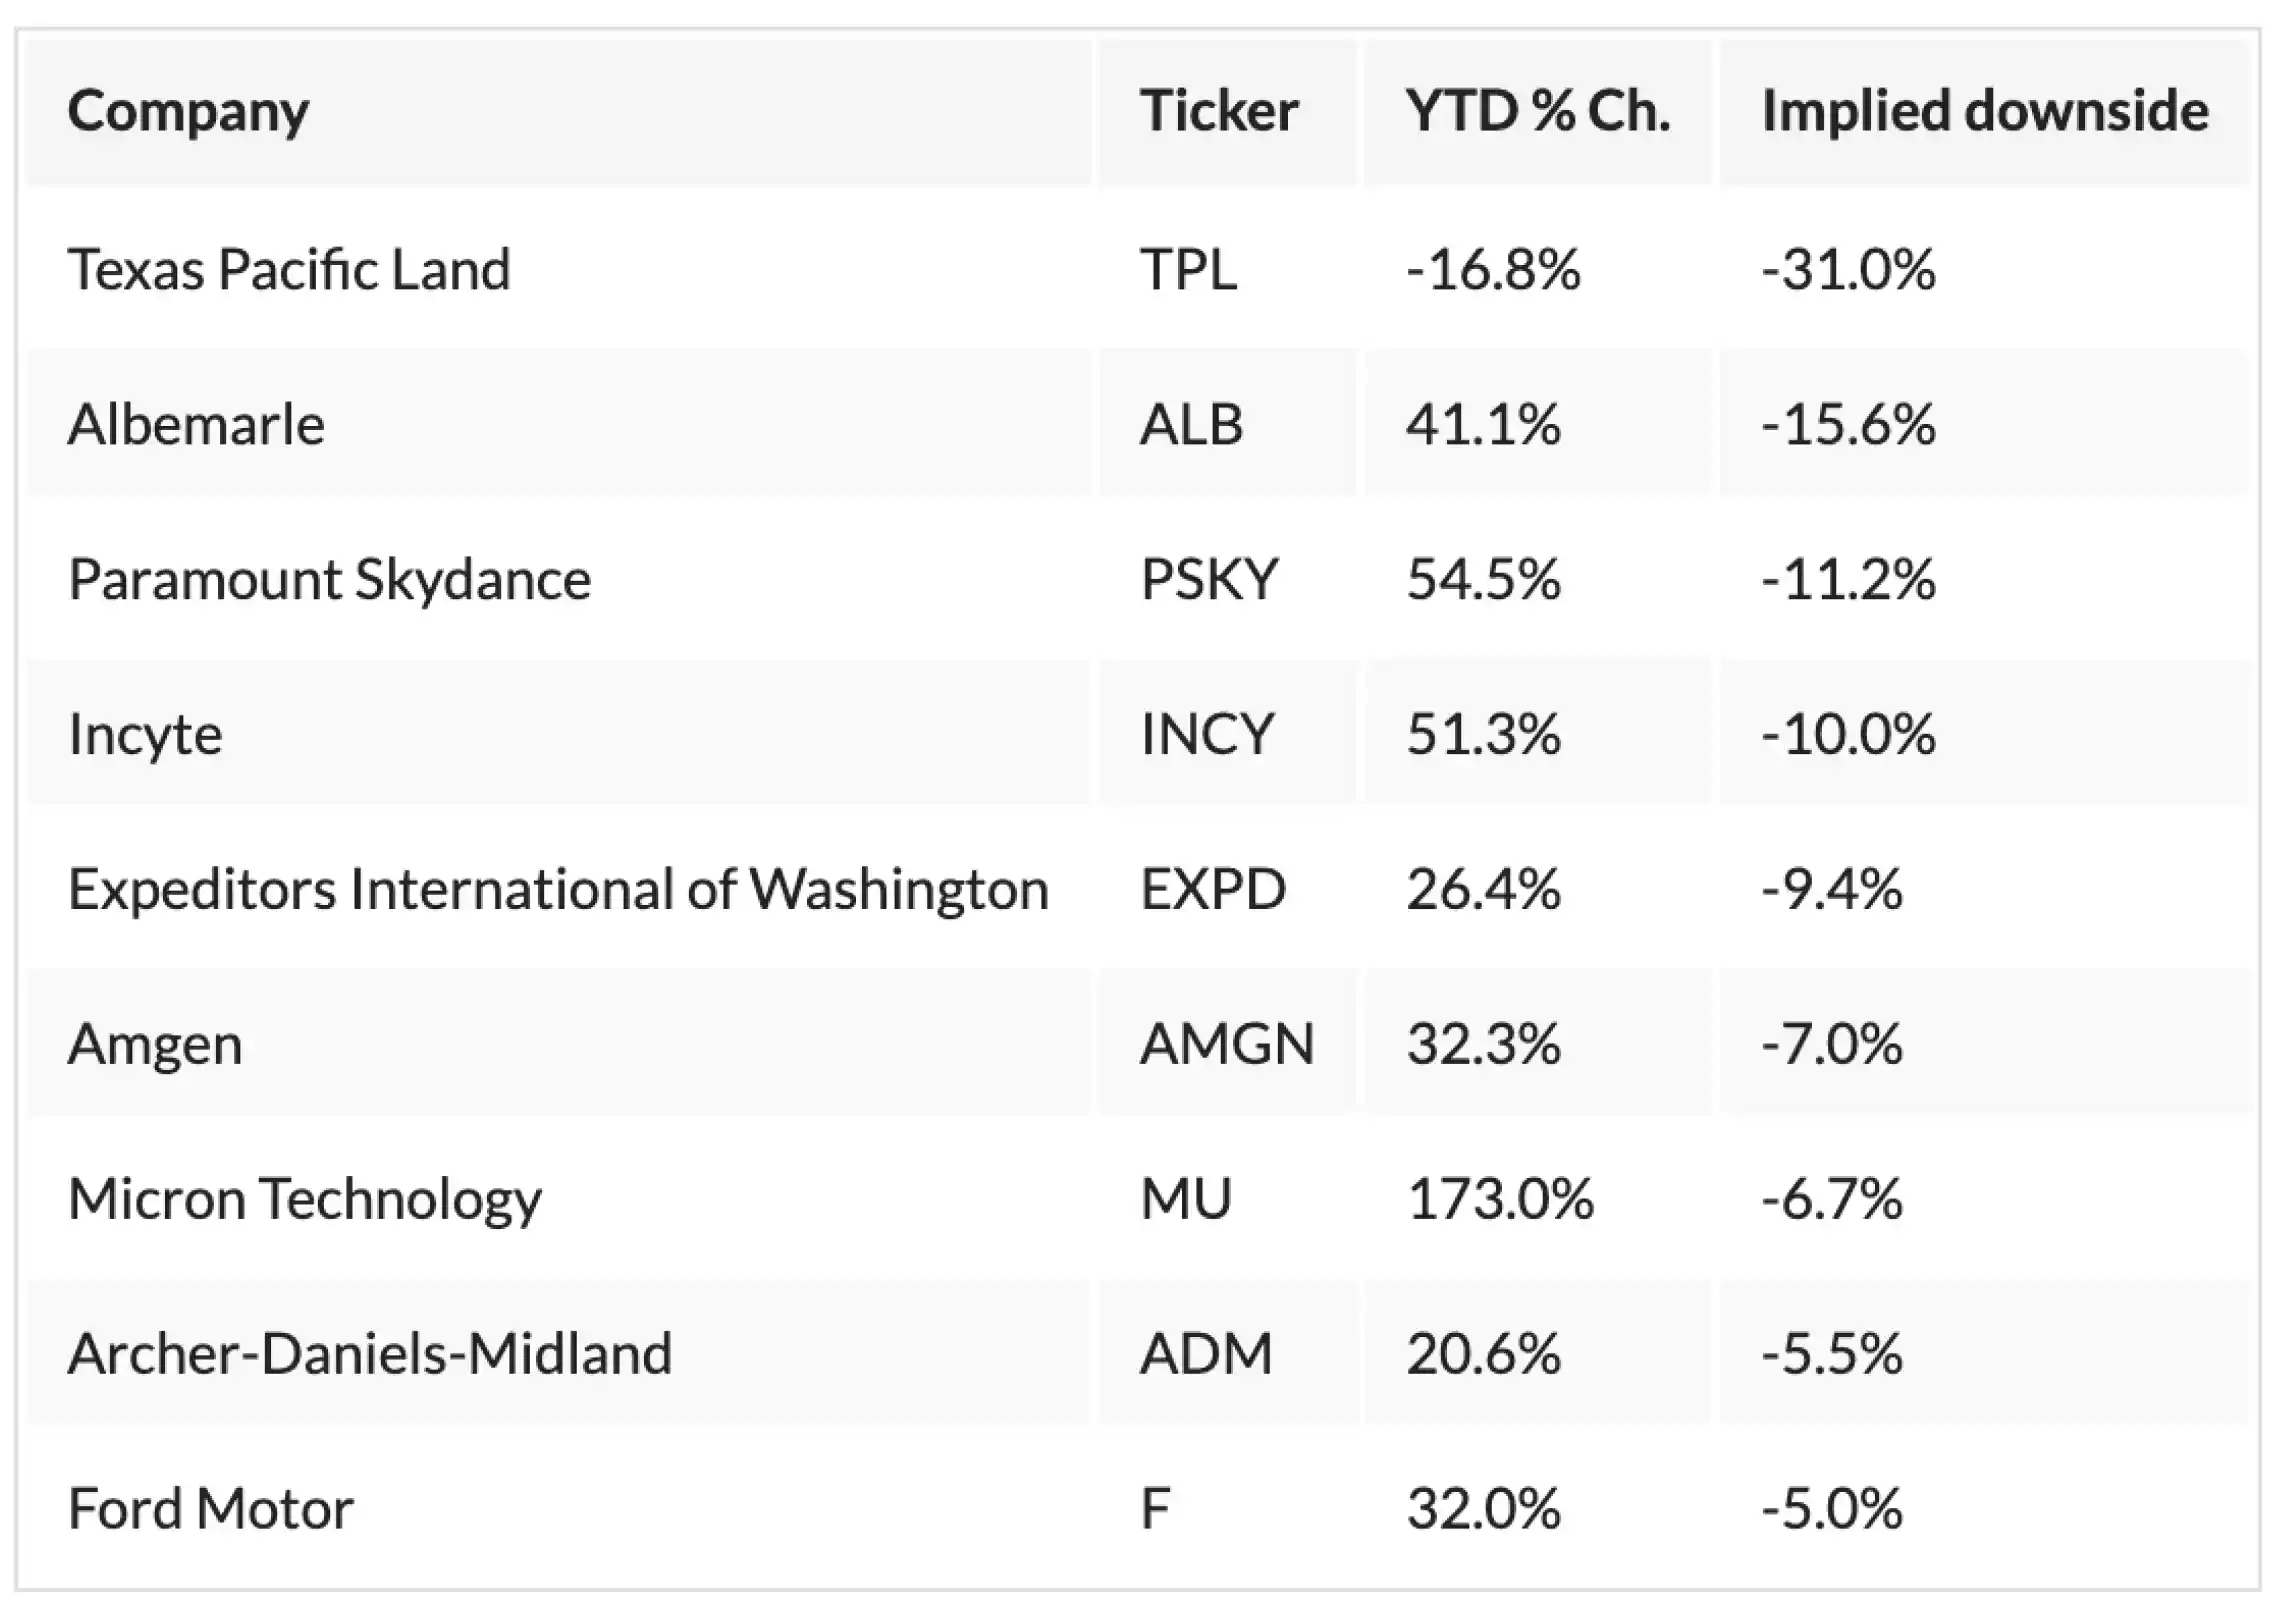
Task: Click the ALB ticker symbol
Action: [1191, 425]
